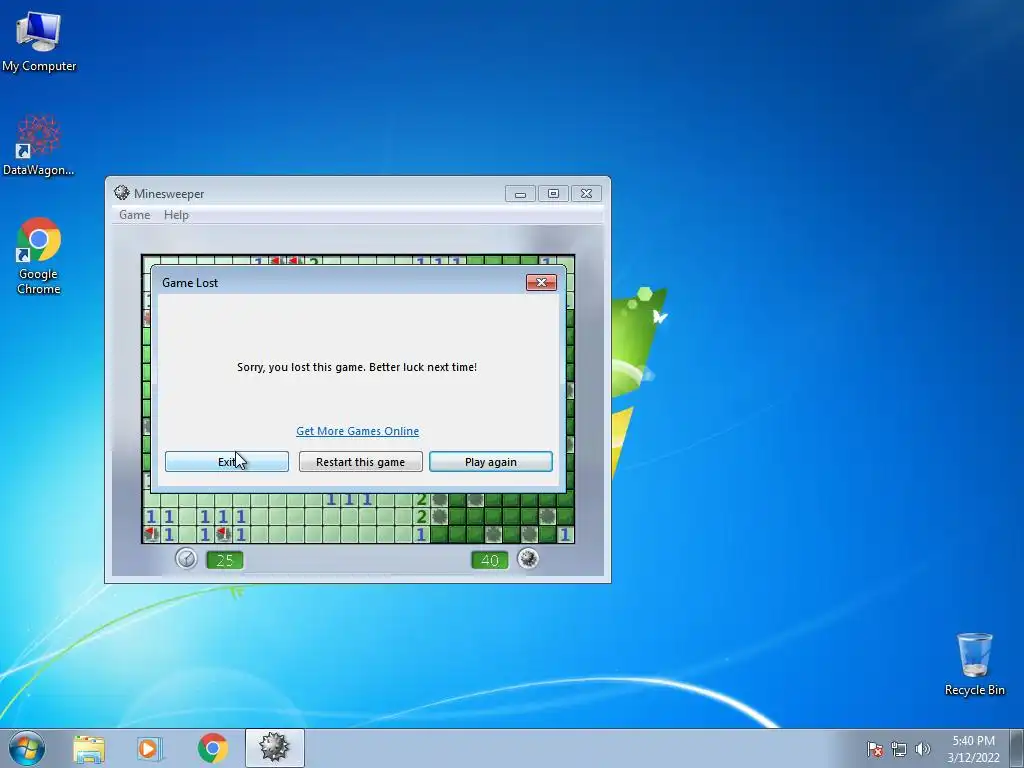This screenshot has height=768, width=1024.
Task: Close the Minesweeper window
Action: (x=586, y=194)
